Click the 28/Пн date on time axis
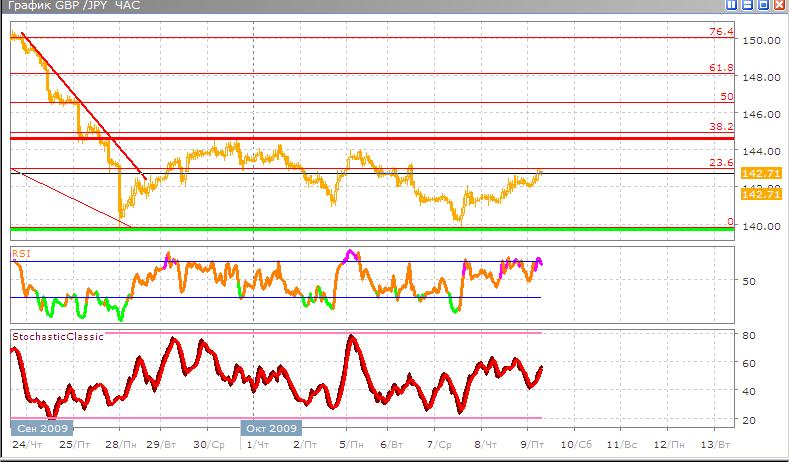The height and width of the screenshot is (462, 789). point(118,443)
